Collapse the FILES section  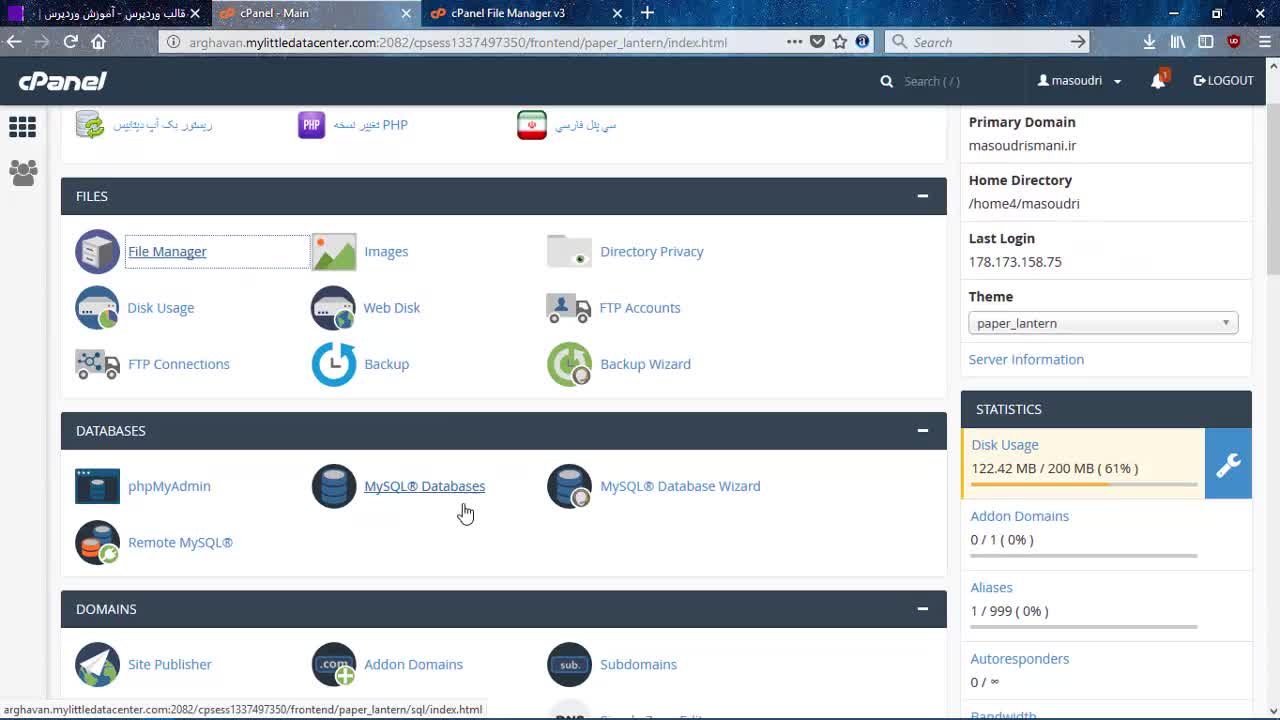pyautogui.click(x=922, y=196)
